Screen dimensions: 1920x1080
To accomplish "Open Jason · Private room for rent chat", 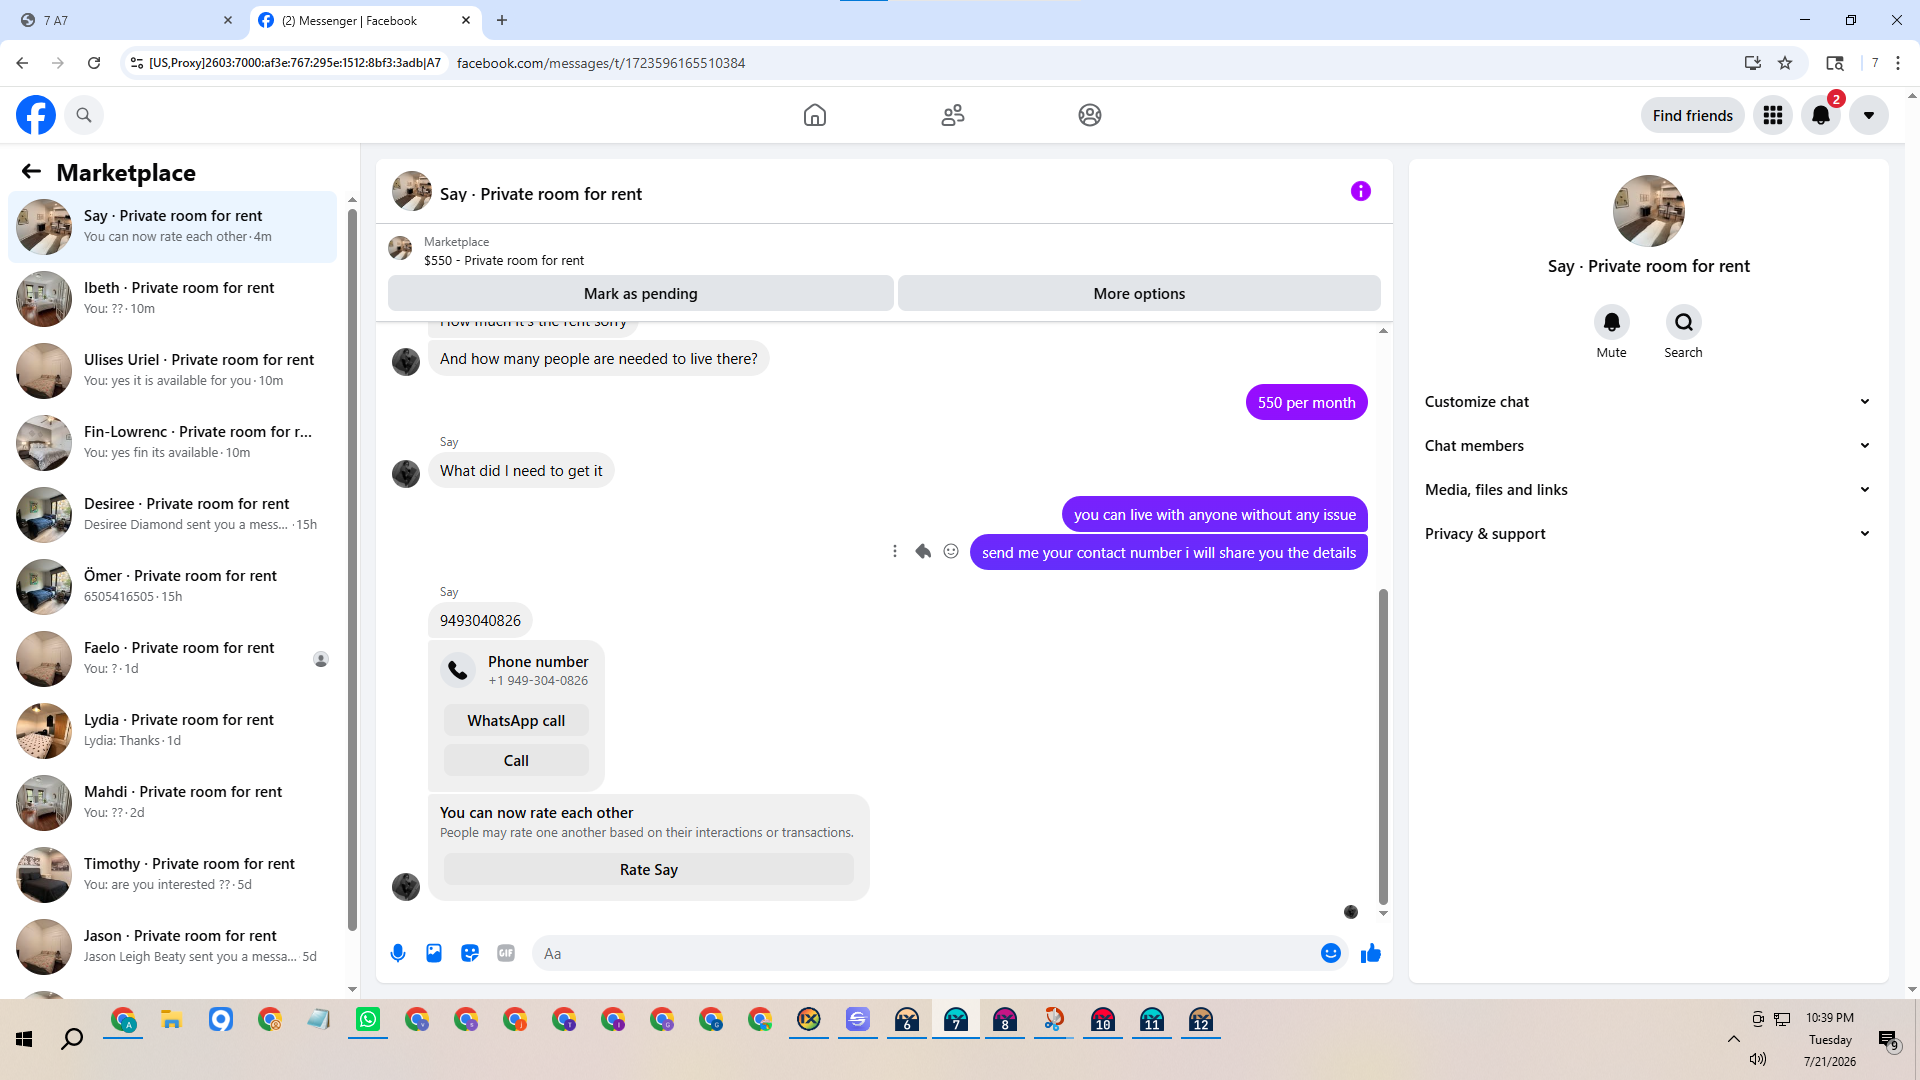I will [173, 947].
